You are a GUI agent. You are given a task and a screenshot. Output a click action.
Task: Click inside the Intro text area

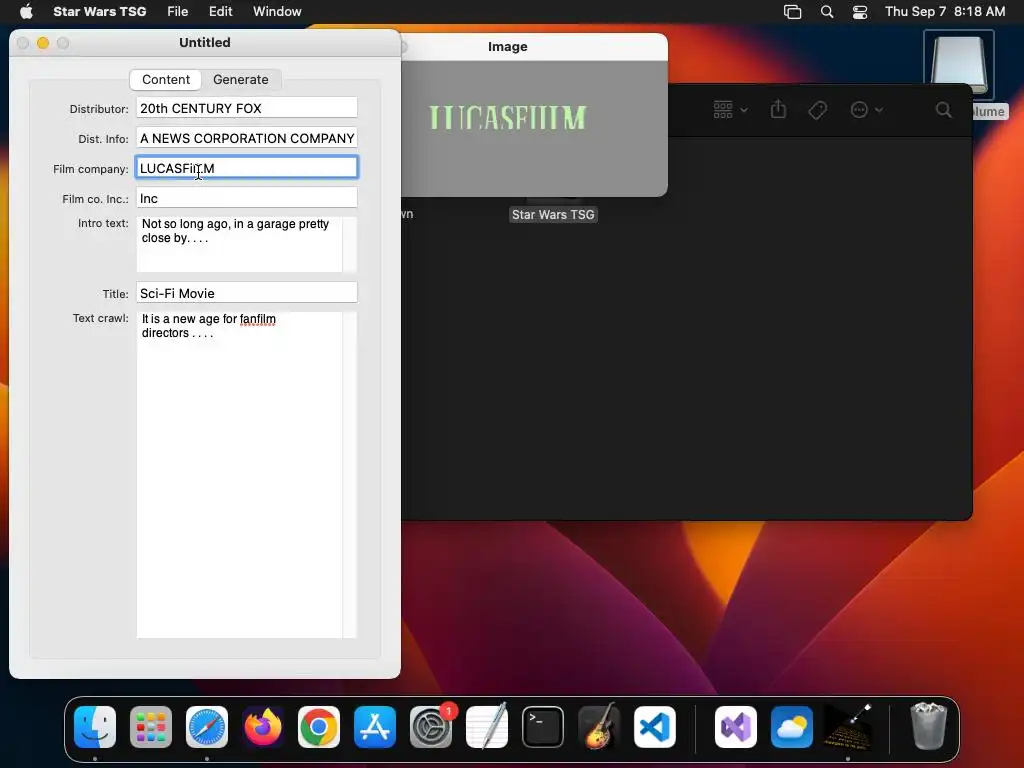coord(239,244)
